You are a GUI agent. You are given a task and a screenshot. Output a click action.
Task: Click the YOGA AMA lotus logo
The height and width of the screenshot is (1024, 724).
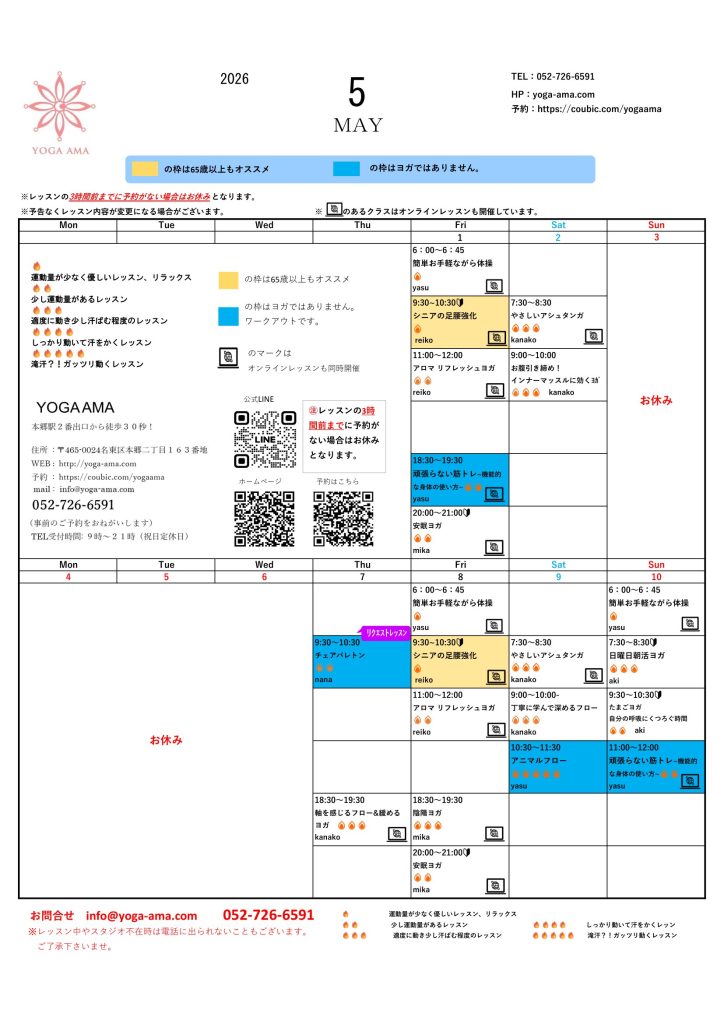point(60,102)
